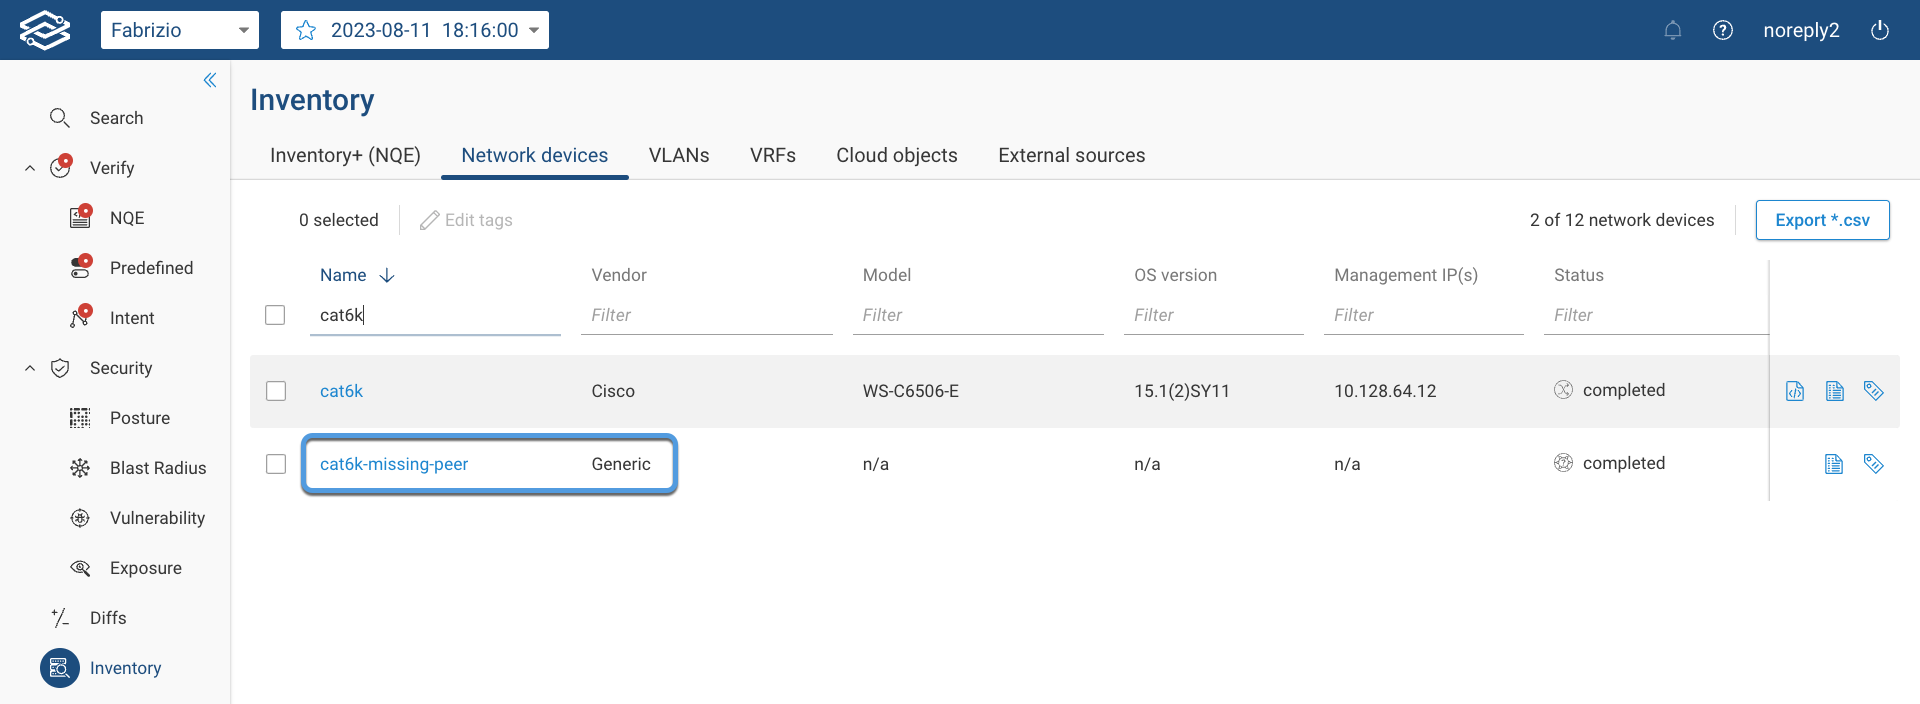Open Blast Radius in the sidebar

157,468
